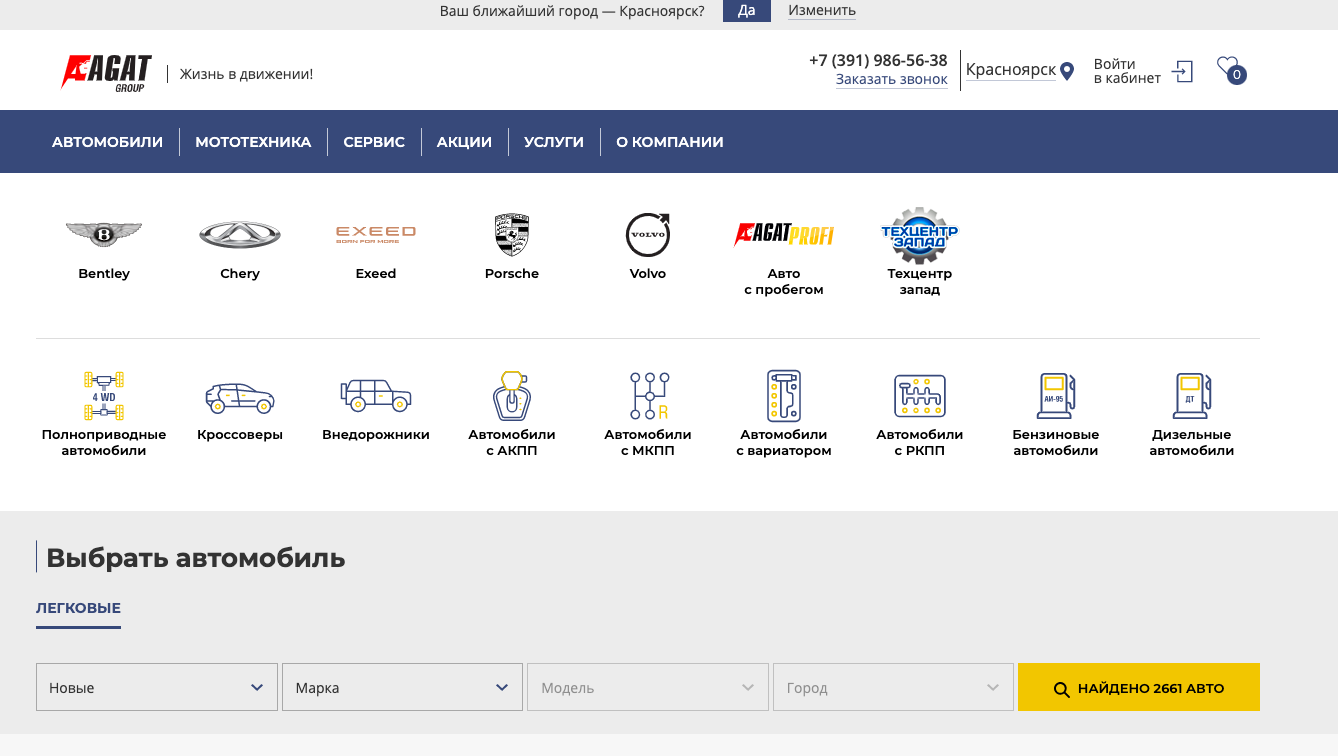Click the Exeed text label
The width and height of the screenshot is (1338, 756).
376,273
